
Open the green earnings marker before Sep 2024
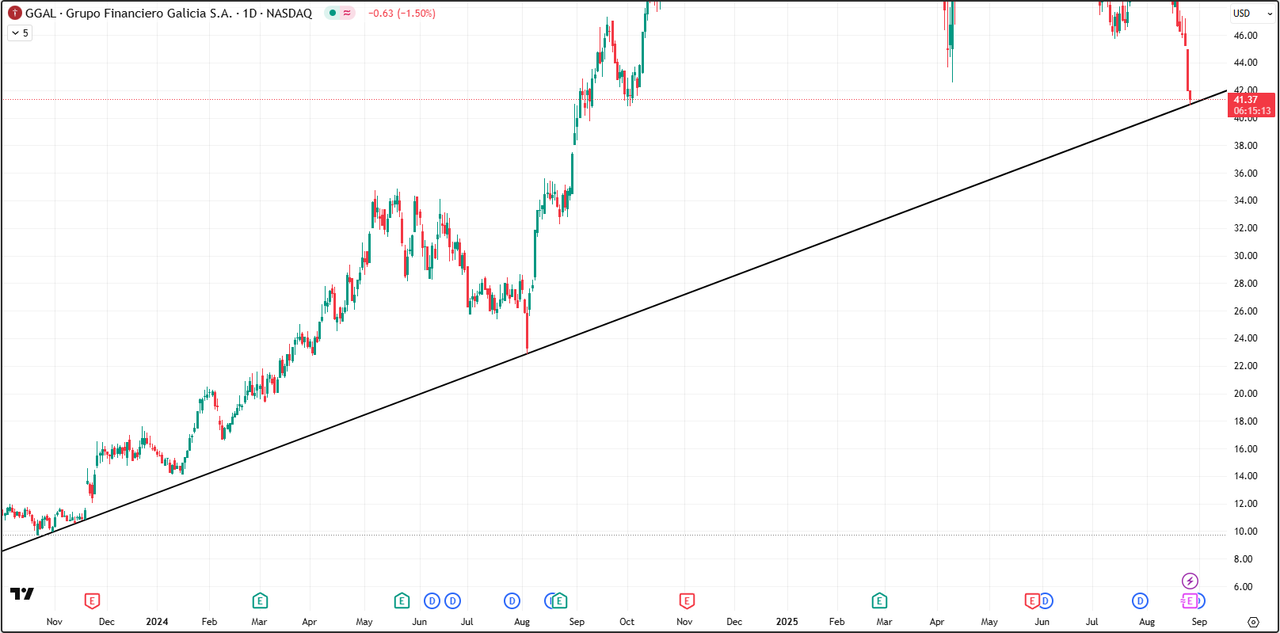(x=560, y=601)
